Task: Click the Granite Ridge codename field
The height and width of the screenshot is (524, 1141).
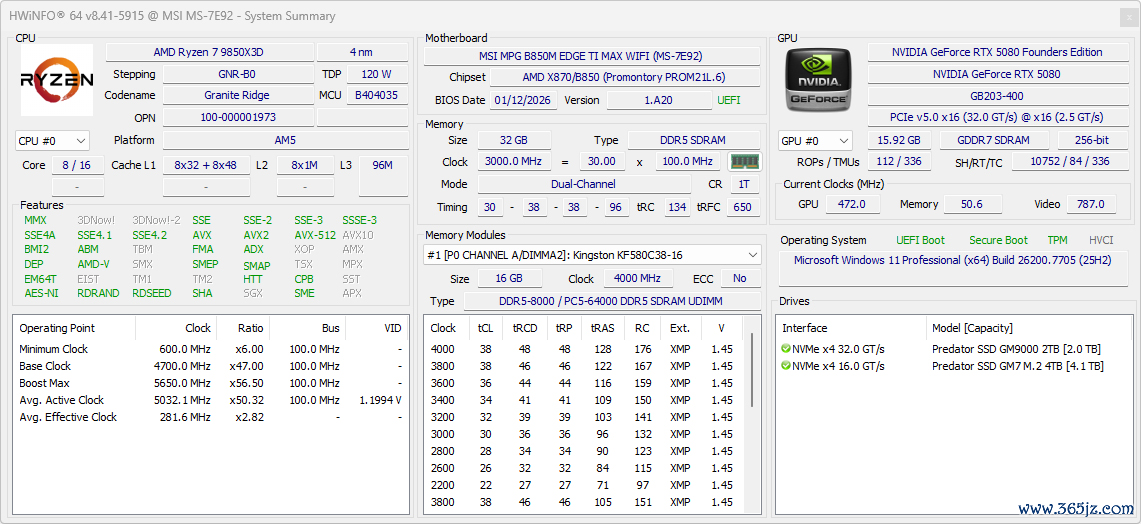Action: click(237, 95)
